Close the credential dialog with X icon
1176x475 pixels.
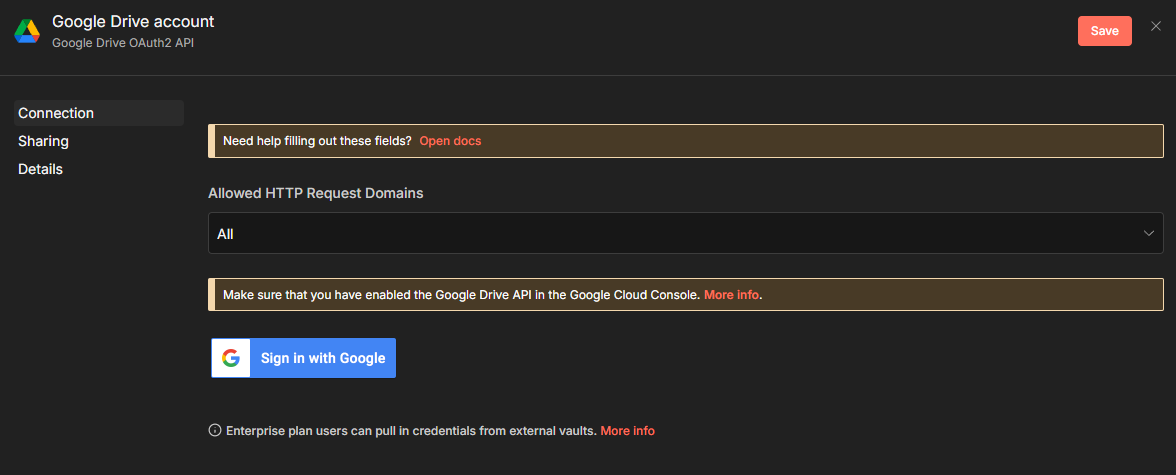tap(1156, 27)
